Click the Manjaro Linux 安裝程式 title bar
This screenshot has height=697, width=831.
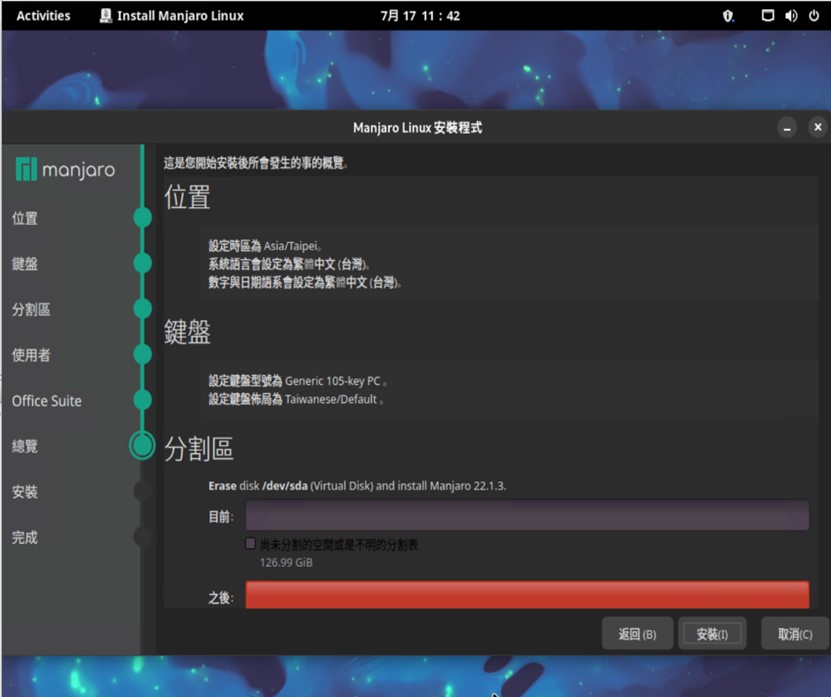point(417,128)
